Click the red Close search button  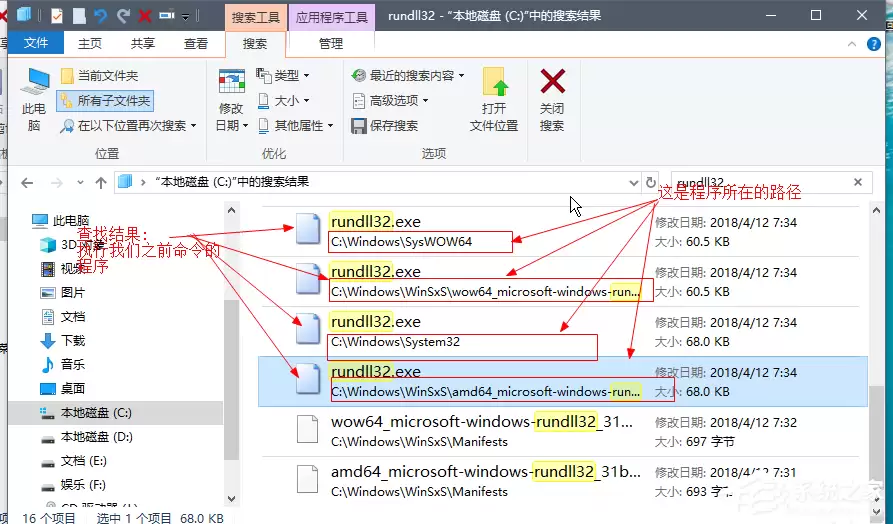point(552,101)
